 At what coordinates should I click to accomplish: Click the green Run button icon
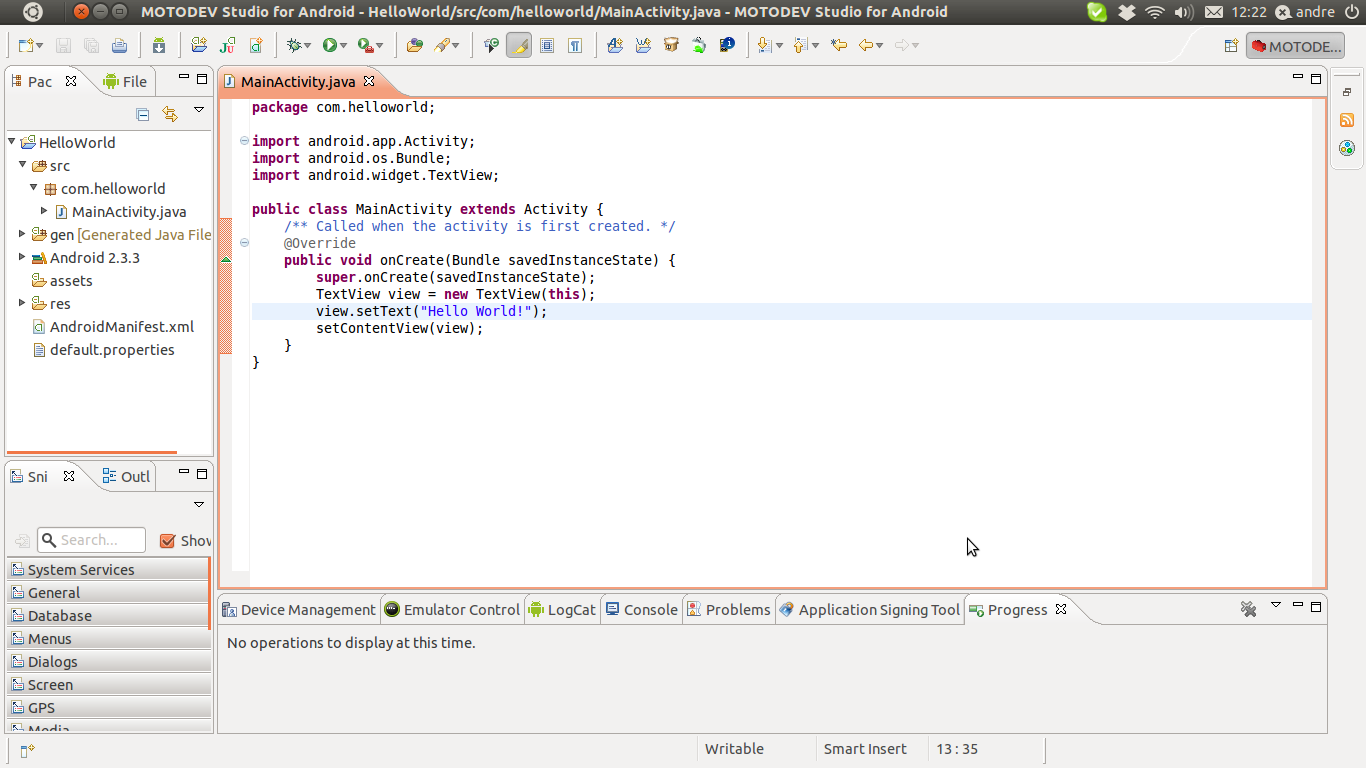point(329,45)
